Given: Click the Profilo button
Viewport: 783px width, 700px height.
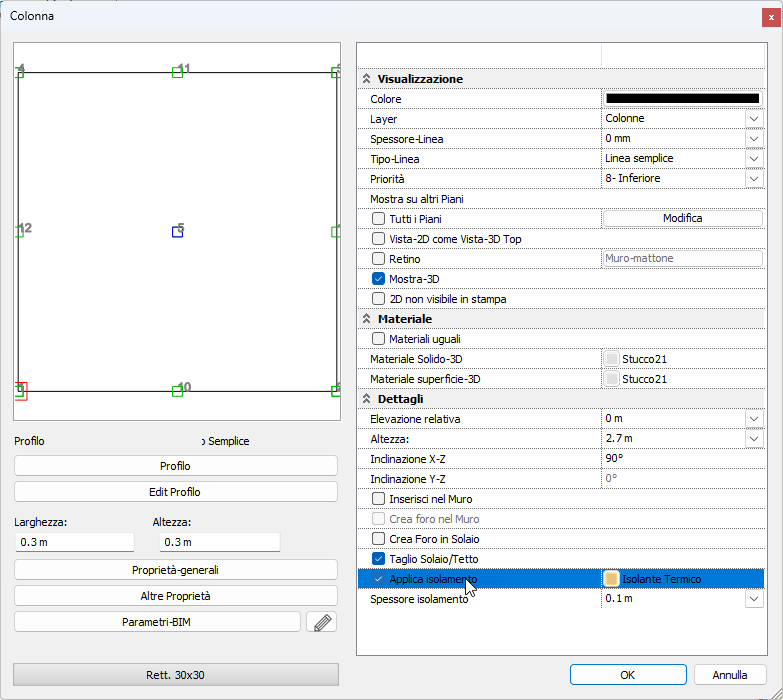Looking at the screenshot, I should coord(176,466).
